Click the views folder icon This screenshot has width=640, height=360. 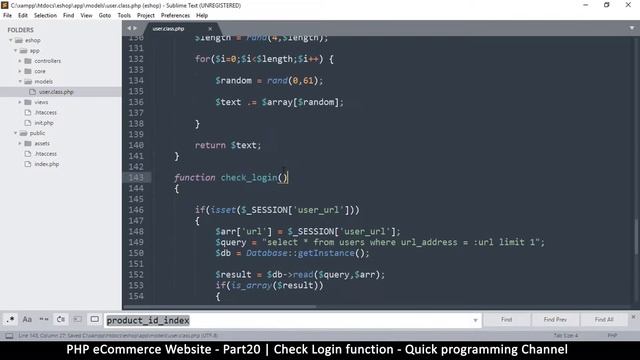point(28,102)
